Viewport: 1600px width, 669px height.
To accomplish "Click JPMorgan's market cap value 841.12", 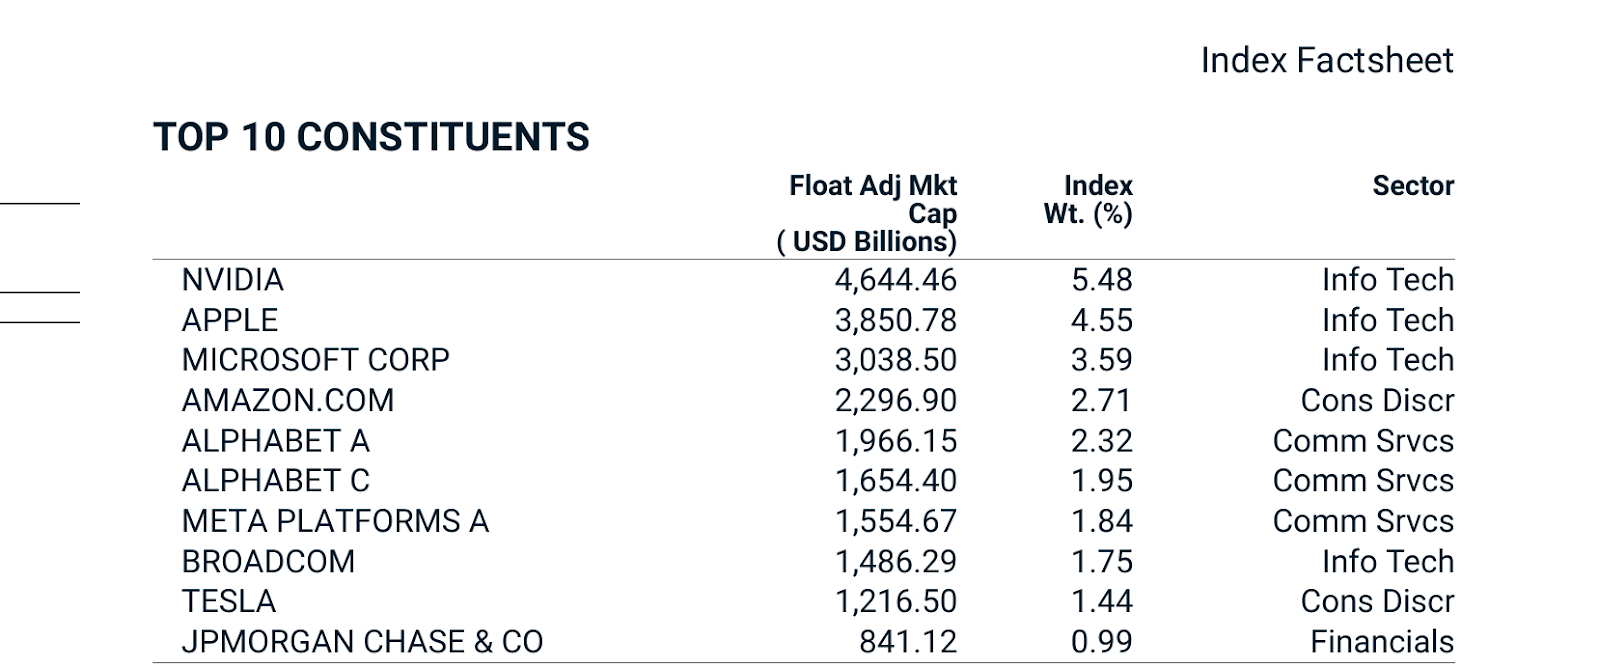I will coord(907,642).
